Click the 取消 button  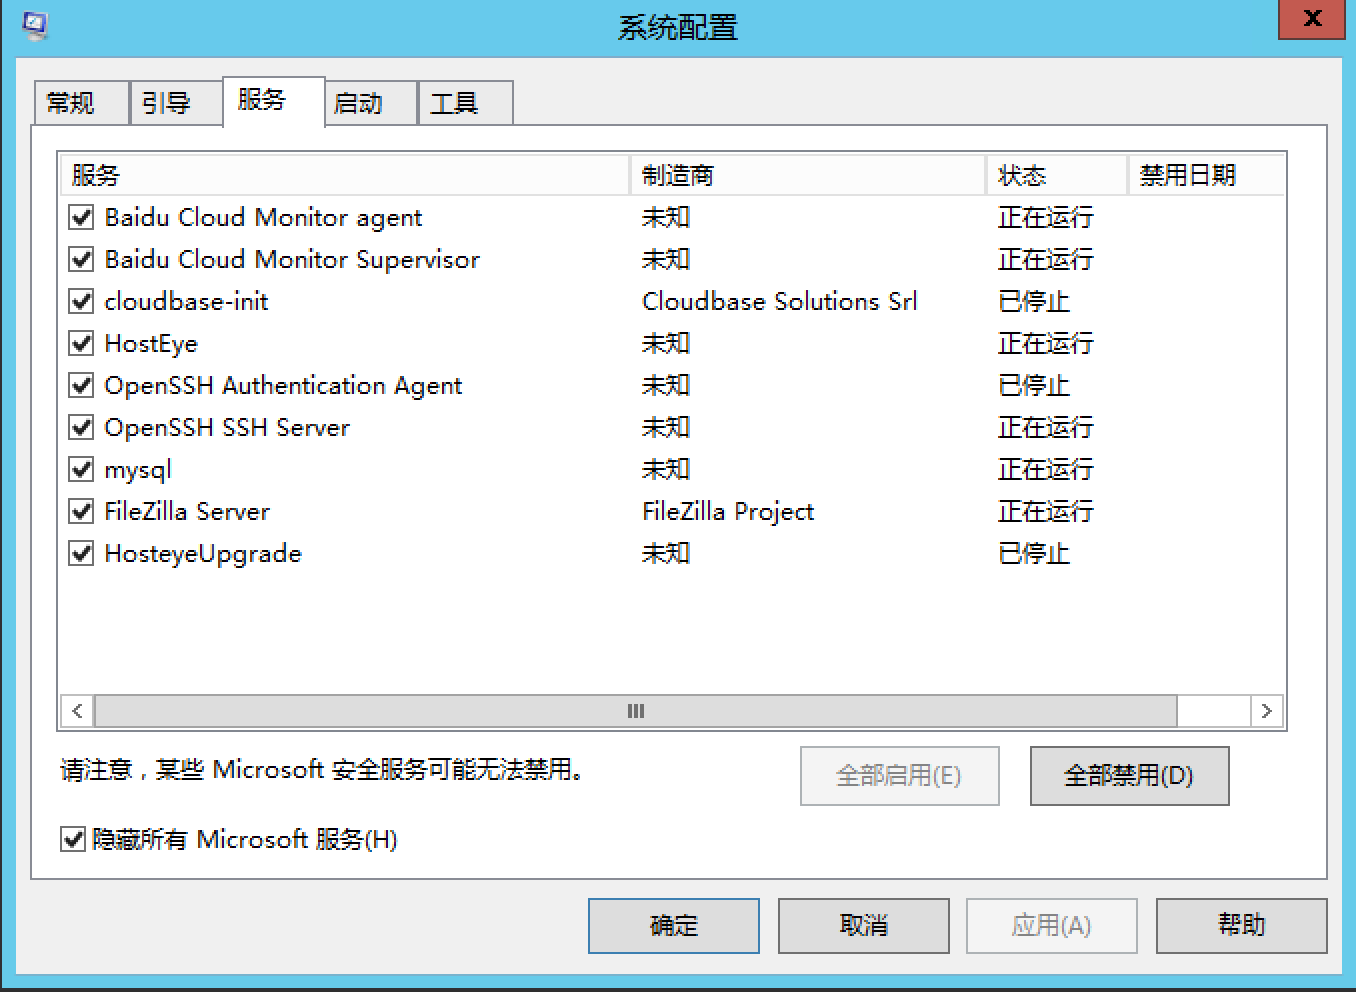tap(864, 925)
